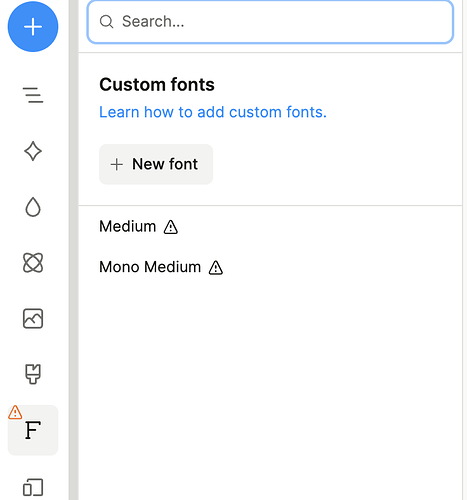
Task: Select the F fonts sidebar tab
Action: pyautogui.click(x=33, y=430)
